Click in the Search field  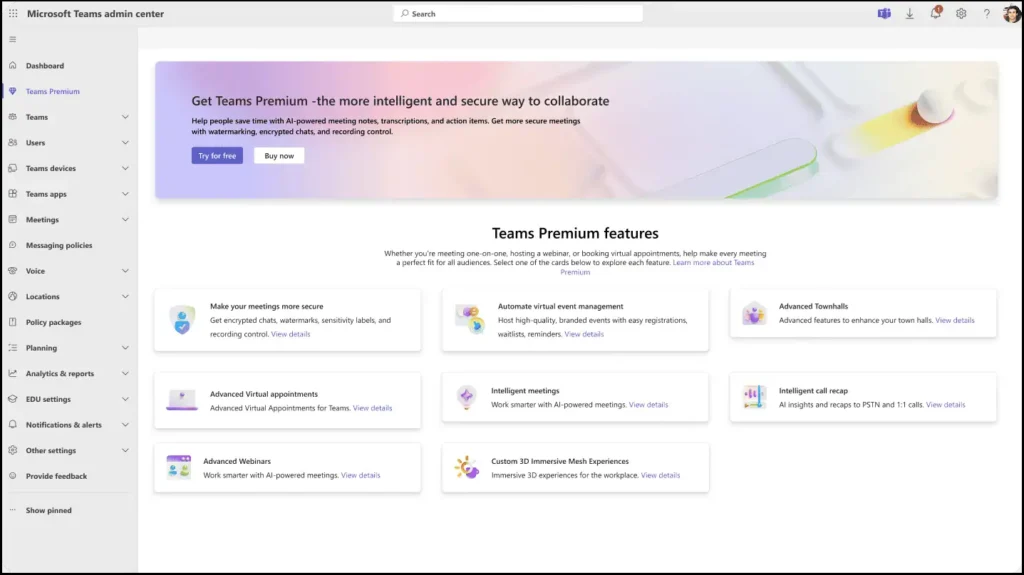tap(518, 13)
